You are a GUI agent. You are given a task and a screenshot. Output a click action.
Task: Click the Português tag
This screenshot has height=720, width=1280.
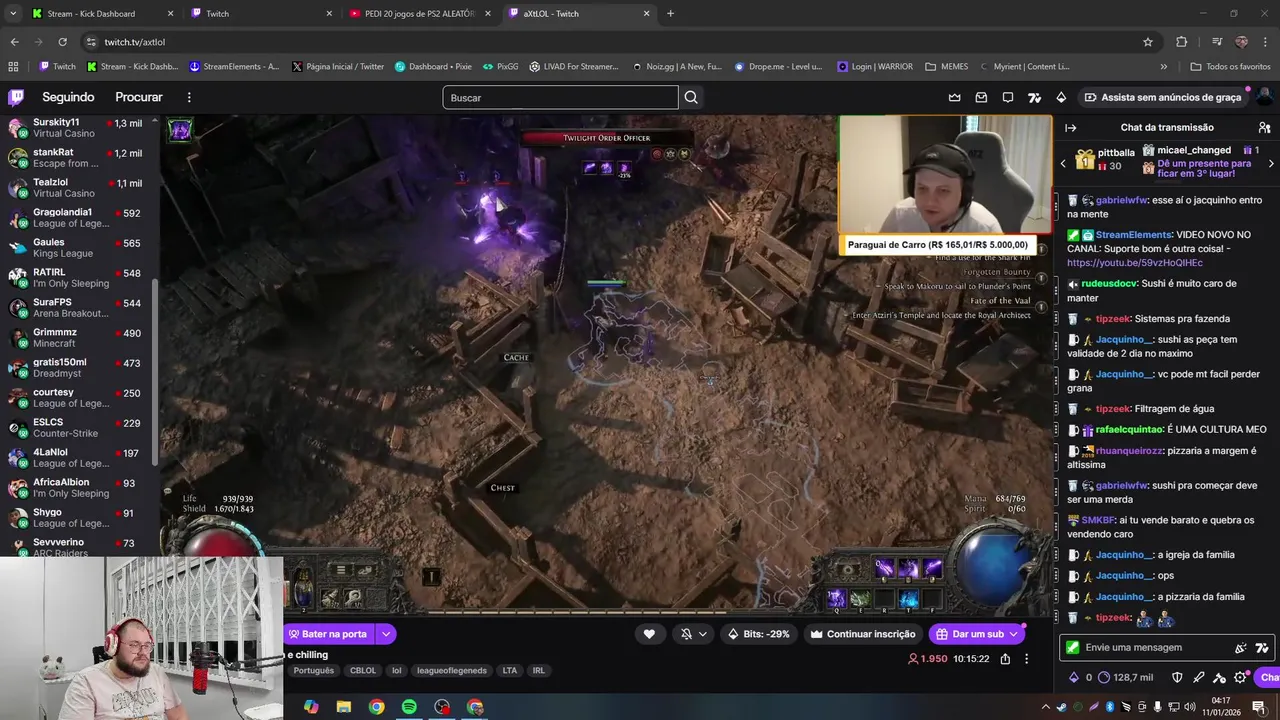313,671
